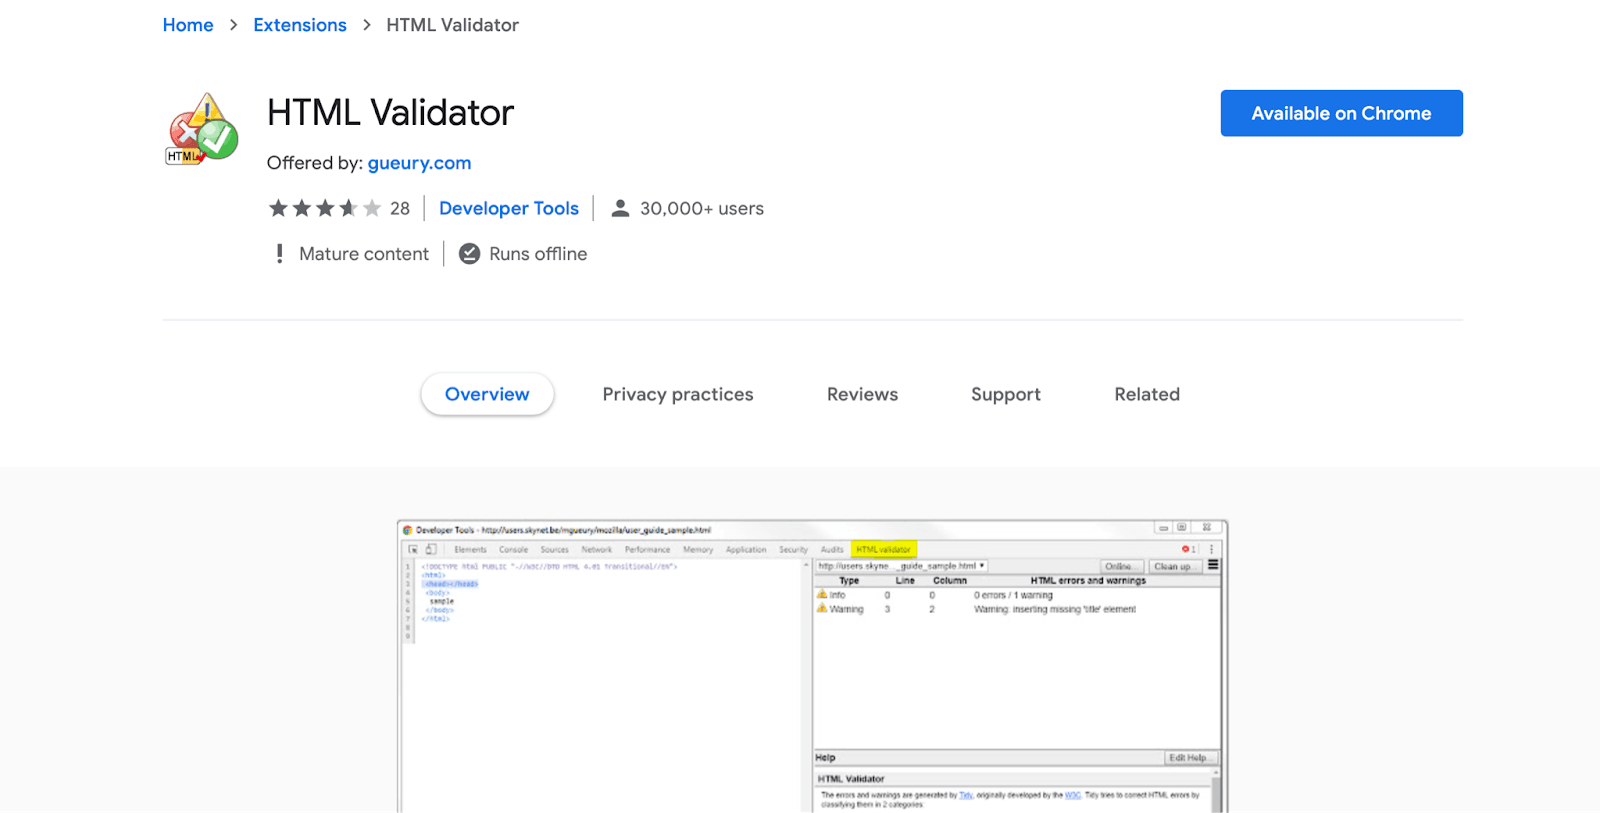This screenshot has width=1600, height=813.
Task: Click the Runs offline label
Action: pyautogui.click(x=538, y=254)
